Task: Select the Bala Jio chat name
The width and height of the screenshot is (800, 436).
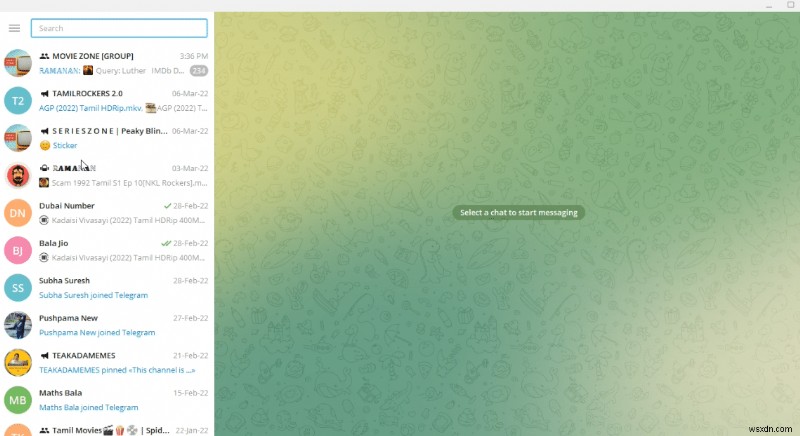Action: pos(54,243)
